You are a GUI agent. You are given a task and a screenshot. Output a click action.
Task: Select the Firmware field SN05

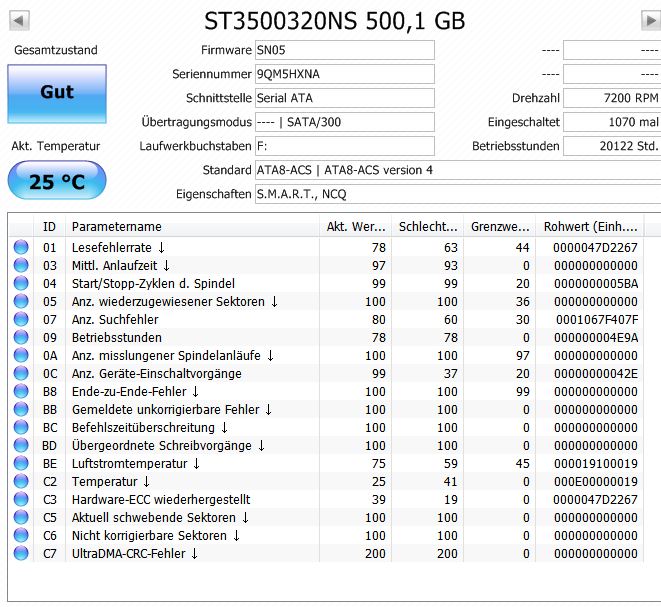click(345, 50)
